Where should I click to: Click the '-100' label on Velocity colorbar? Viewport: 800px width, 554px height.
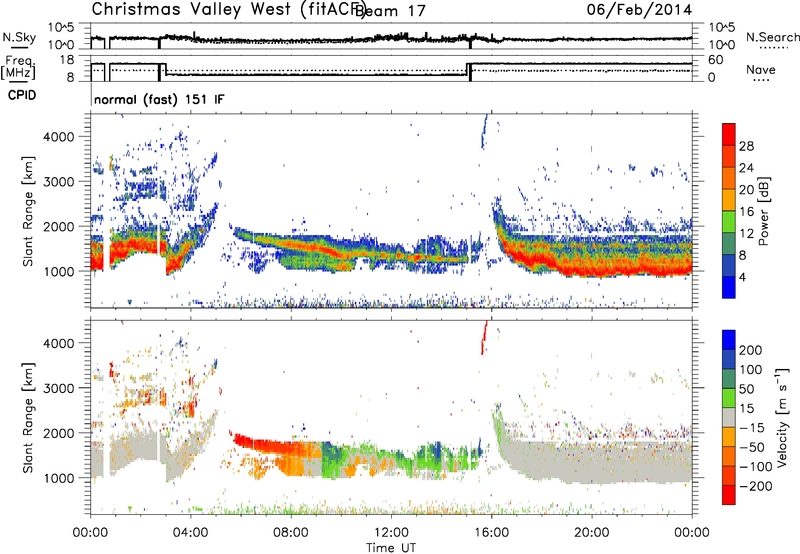[x=756, y=467]
